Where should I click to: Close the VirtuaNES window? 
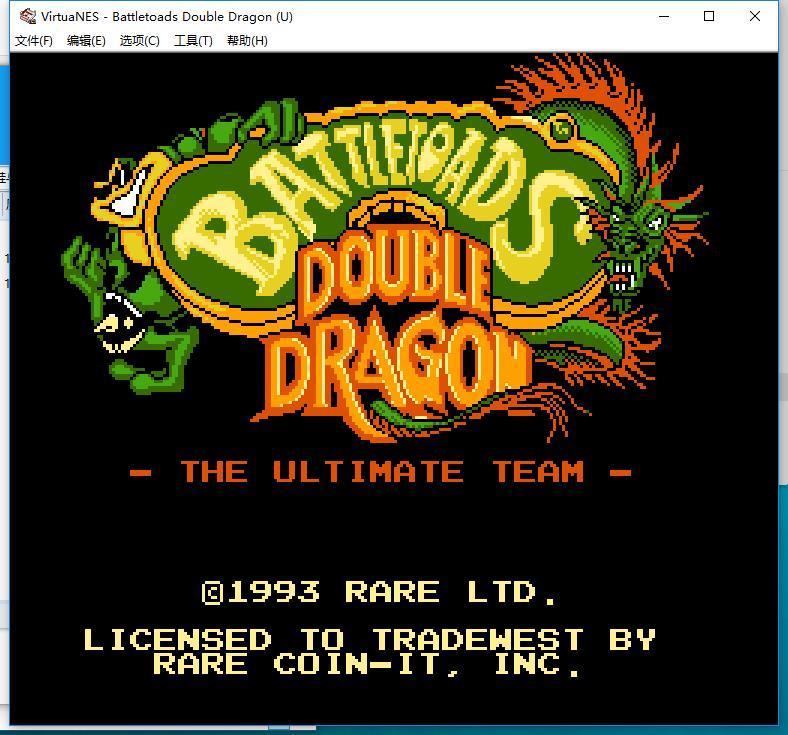click(754, 16)
